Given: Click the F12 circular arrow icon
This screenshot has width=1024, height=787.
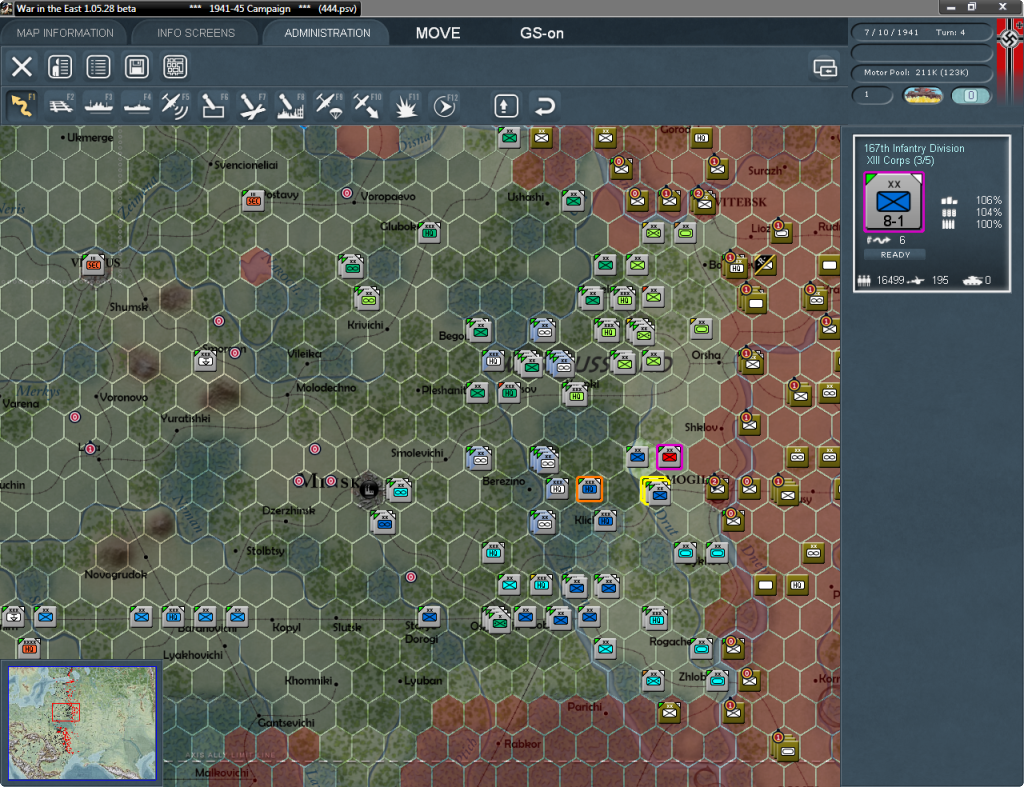Looking at the screenshot, I should pos(445,105).
